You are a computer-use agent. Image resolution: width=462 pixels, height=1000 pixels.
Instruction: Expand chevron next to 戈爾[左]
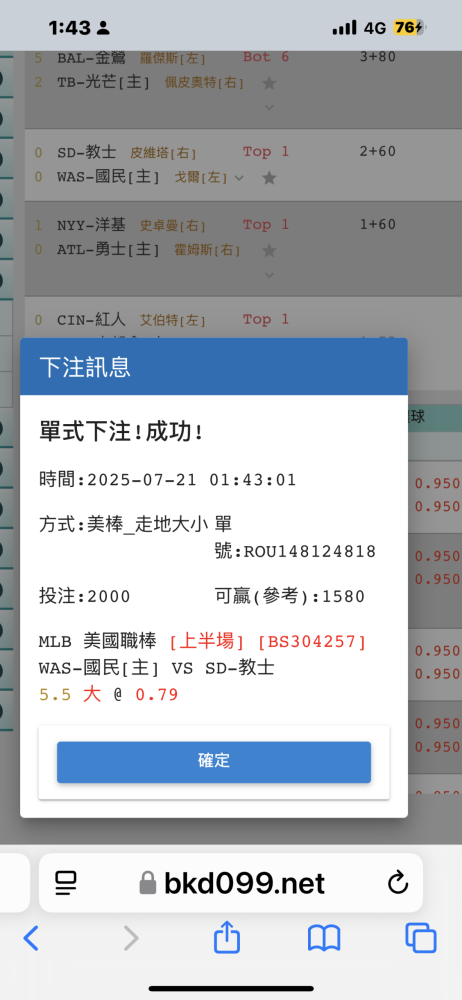239,178
